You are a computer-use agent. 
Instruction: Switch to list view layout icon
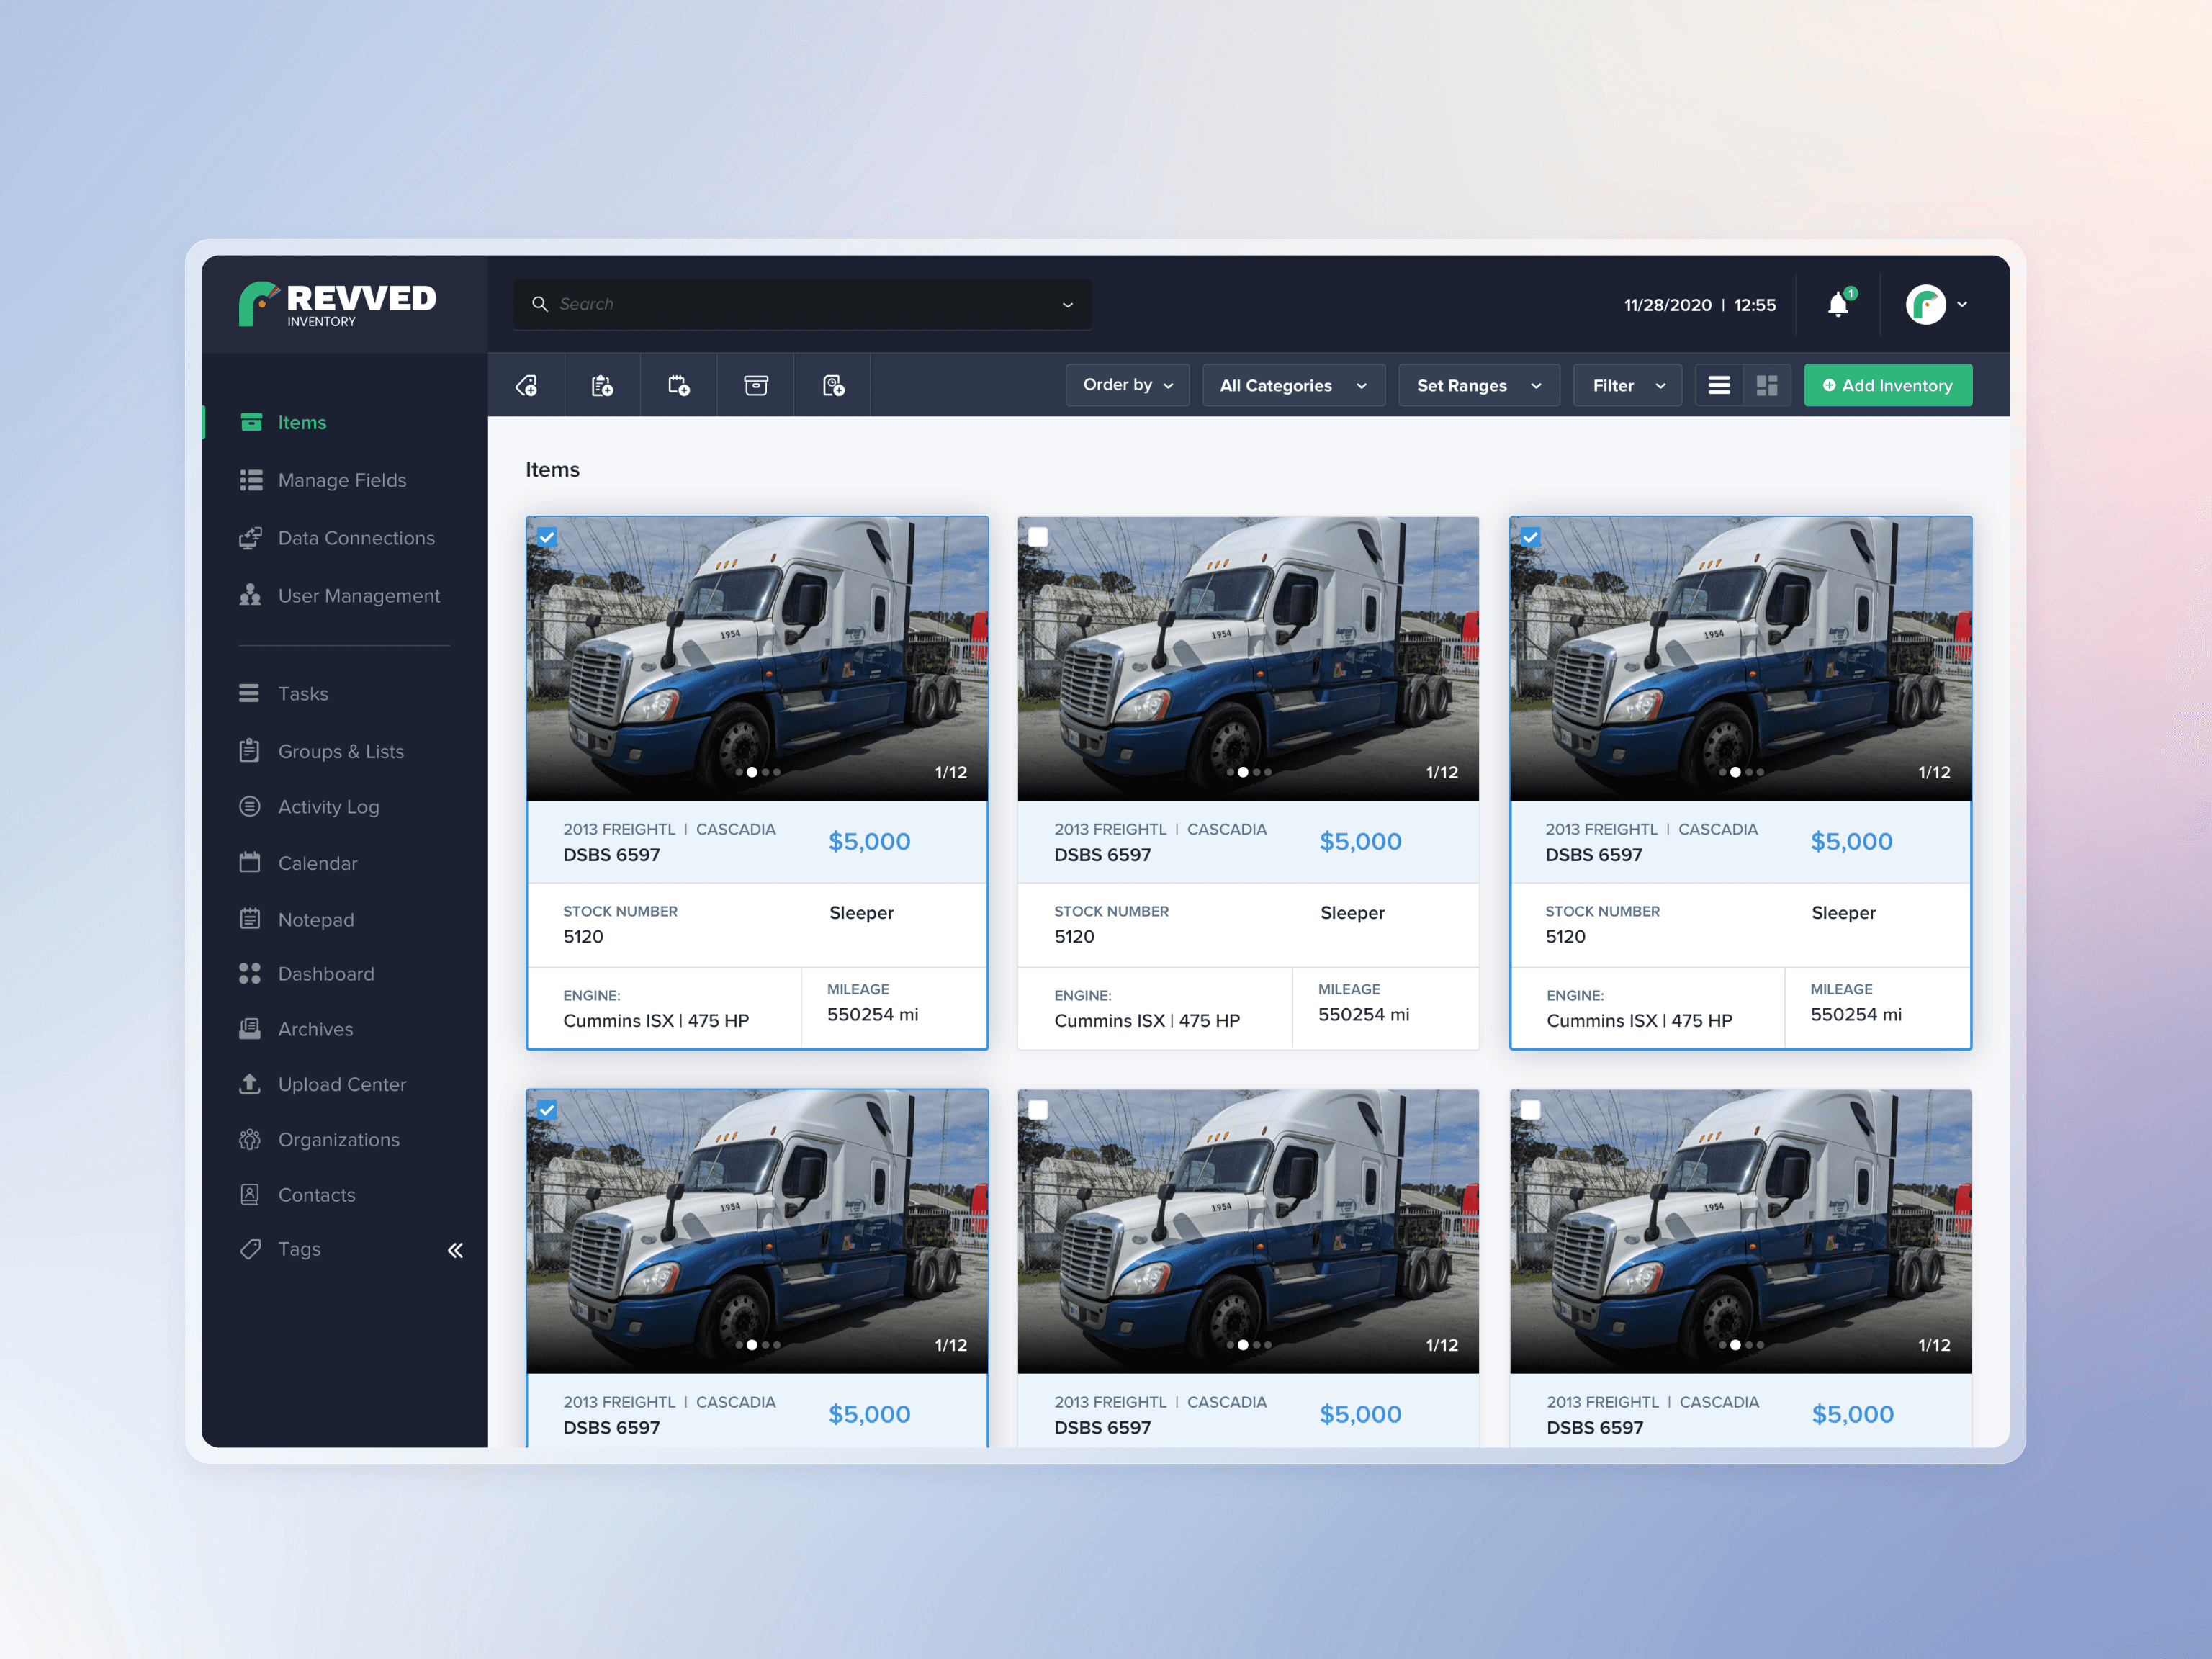pos(1719,385)
